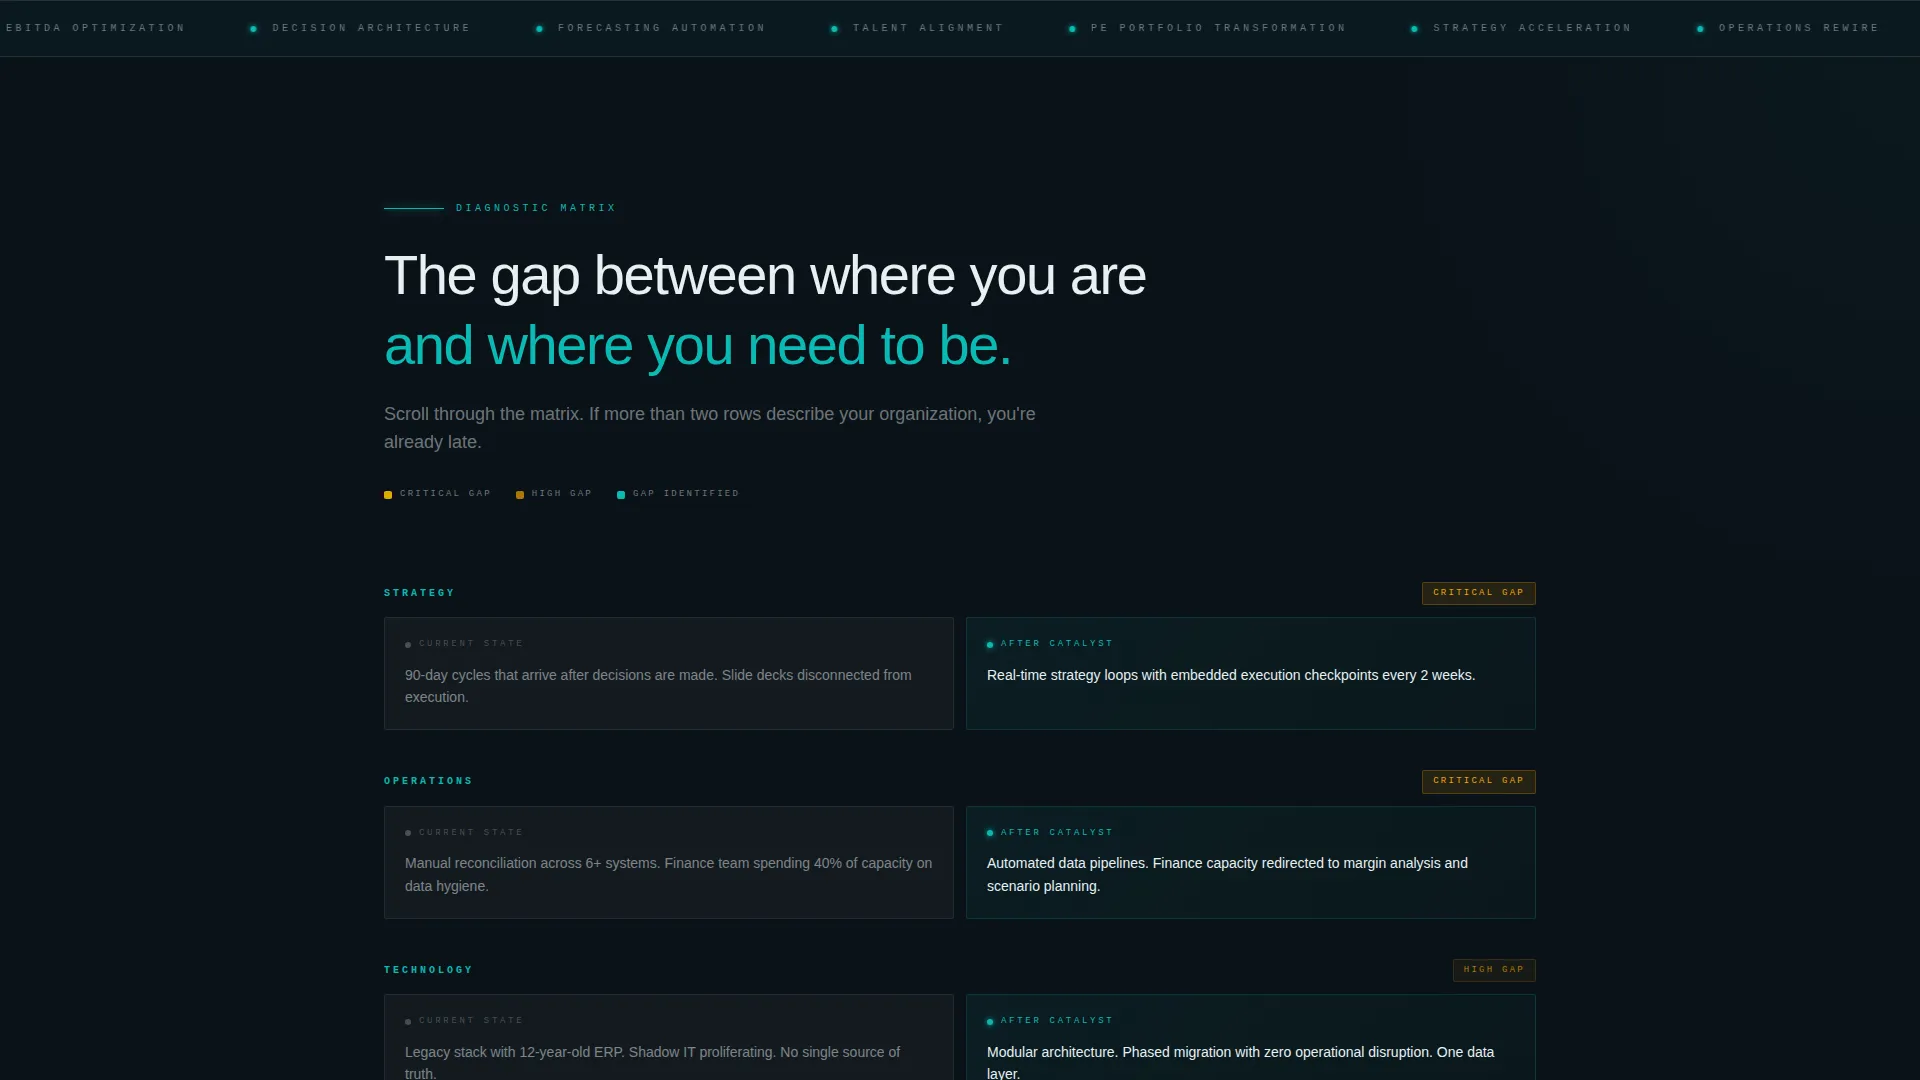Click the teal dot before Operations Rewire
This screenshot has width=1920, height=1080.
tap(1700, 29)
